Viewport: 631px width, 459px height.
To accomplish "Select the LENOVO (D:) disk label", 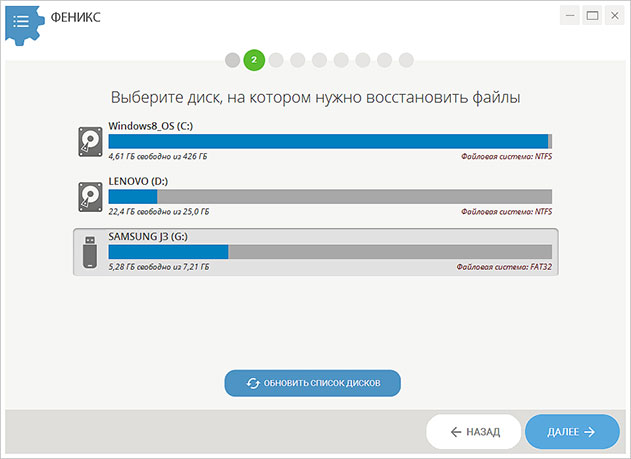I will pyautogui.click(x=138, y=181).
